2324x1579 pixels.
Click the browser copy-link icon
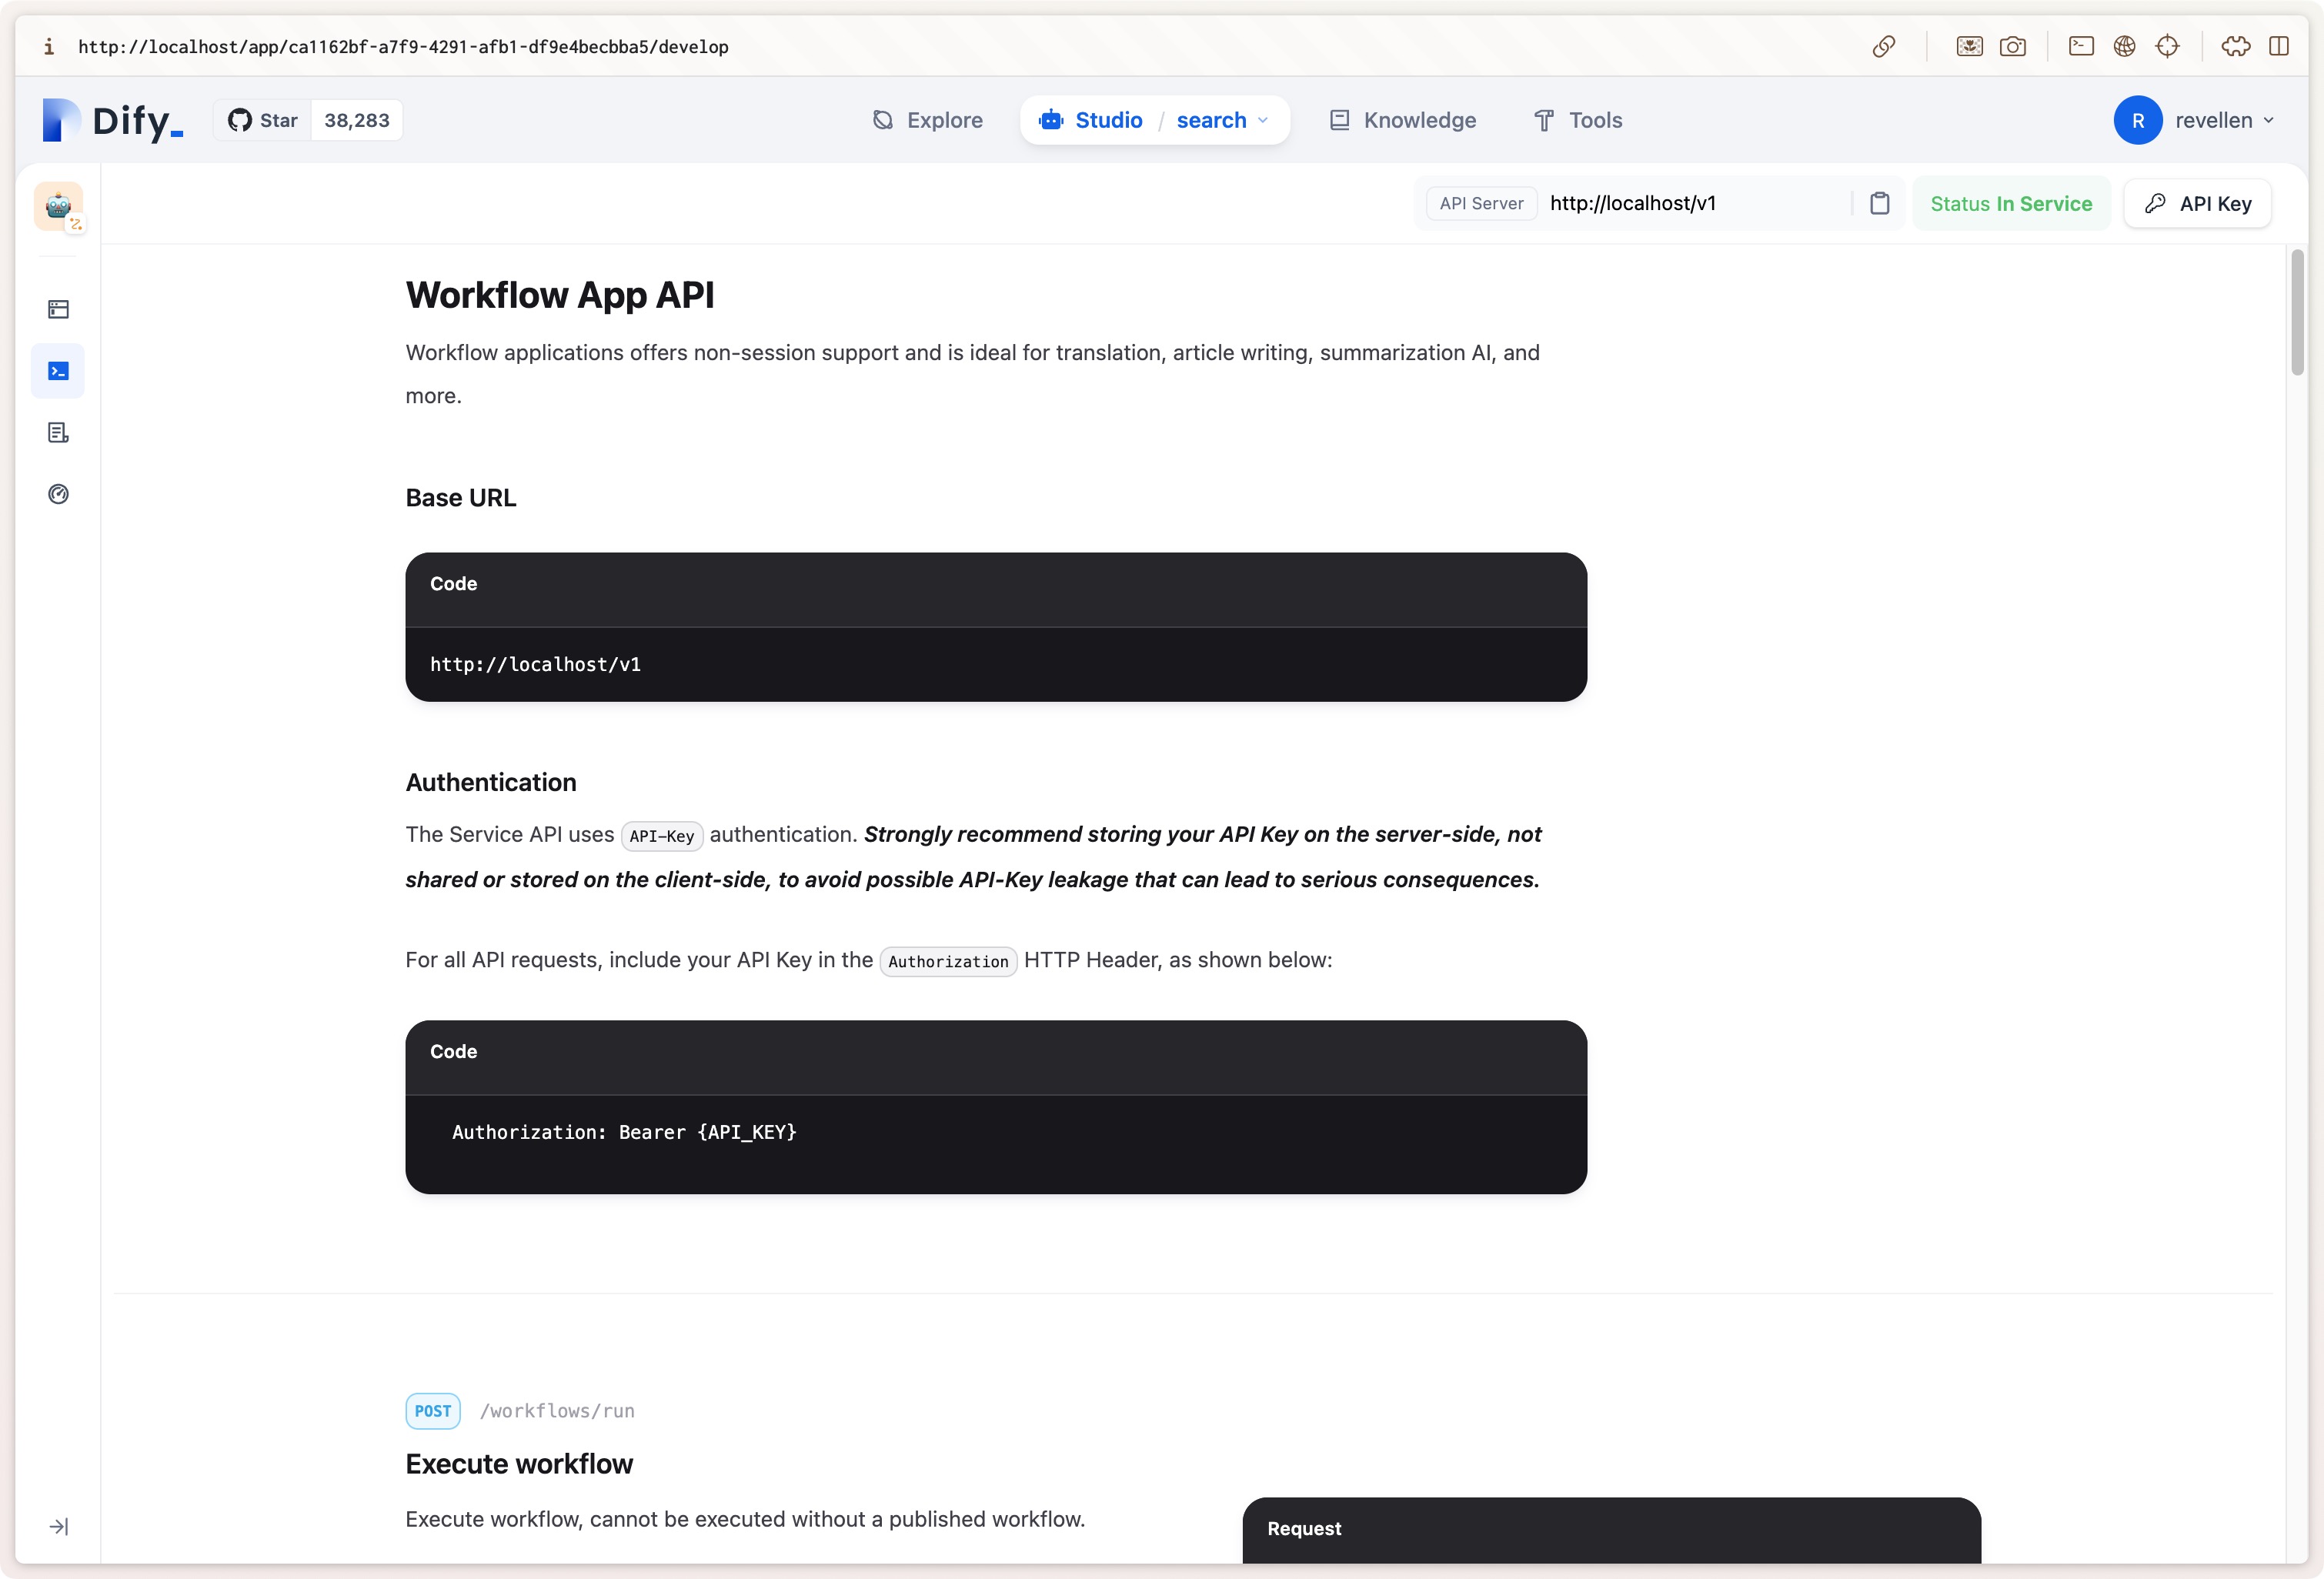pyautogui.click(x=1884, y=46)
